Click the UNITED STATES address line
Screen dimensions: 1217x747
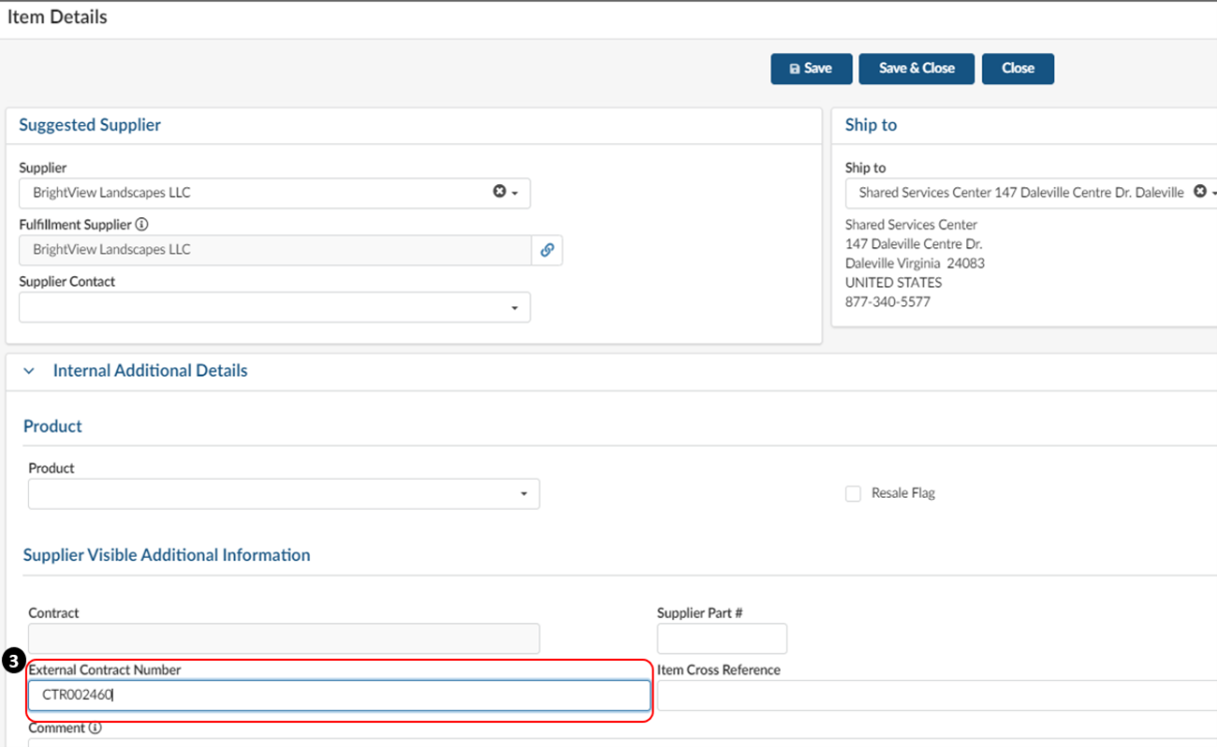[893, 282]
